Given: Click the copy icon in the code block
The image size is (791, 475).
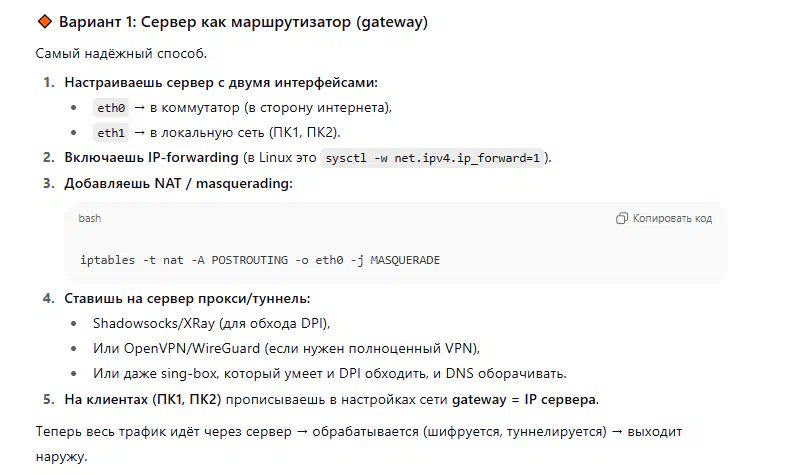Looking at the screenshot, I should click(622, 218).
